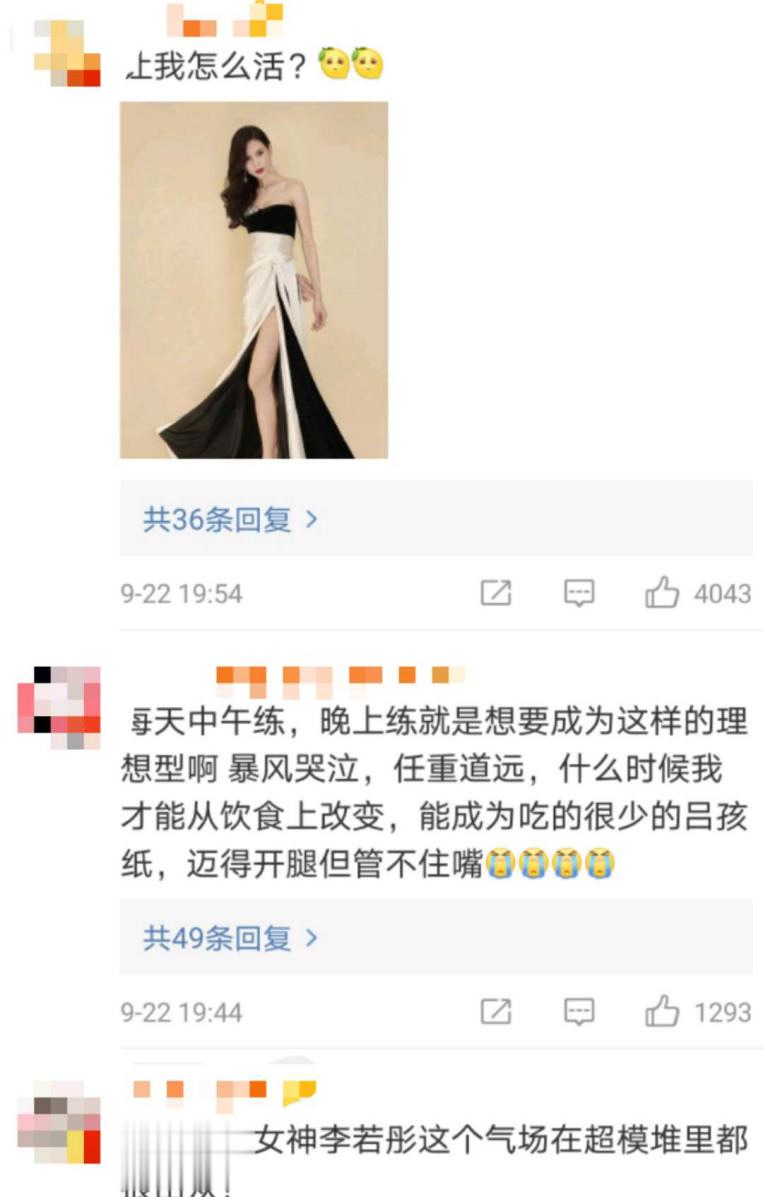Open first commenter's pixelated avatar
The image size is (763, 1197).
[x=68, y=53]
